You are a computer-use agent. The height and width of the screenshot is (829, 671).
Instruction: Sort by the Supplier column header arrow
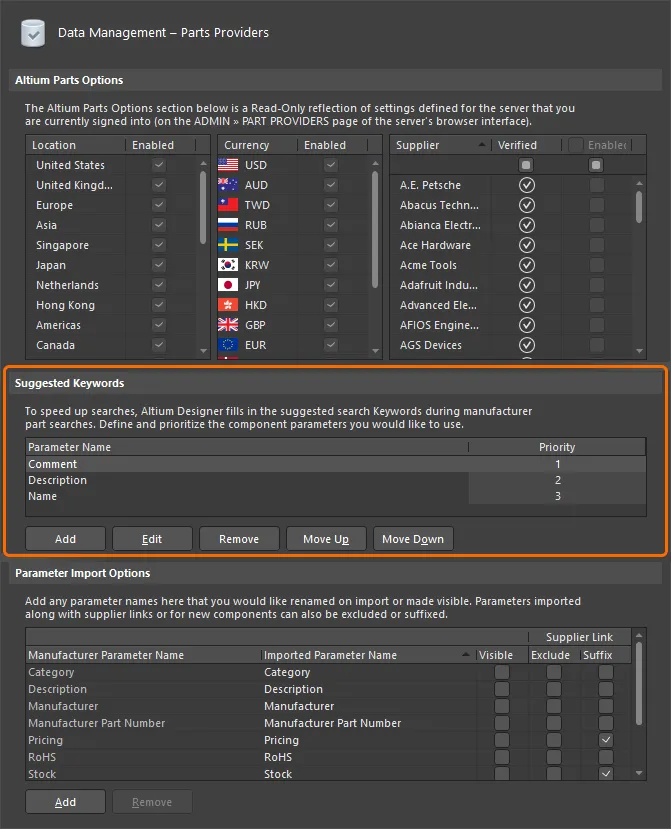[483, 145]
